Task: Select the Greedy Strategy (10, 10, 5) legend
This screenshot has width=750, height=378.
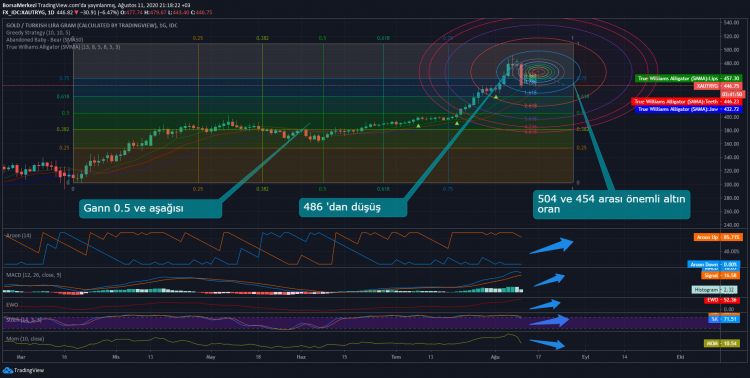Action: coord(38,33)
